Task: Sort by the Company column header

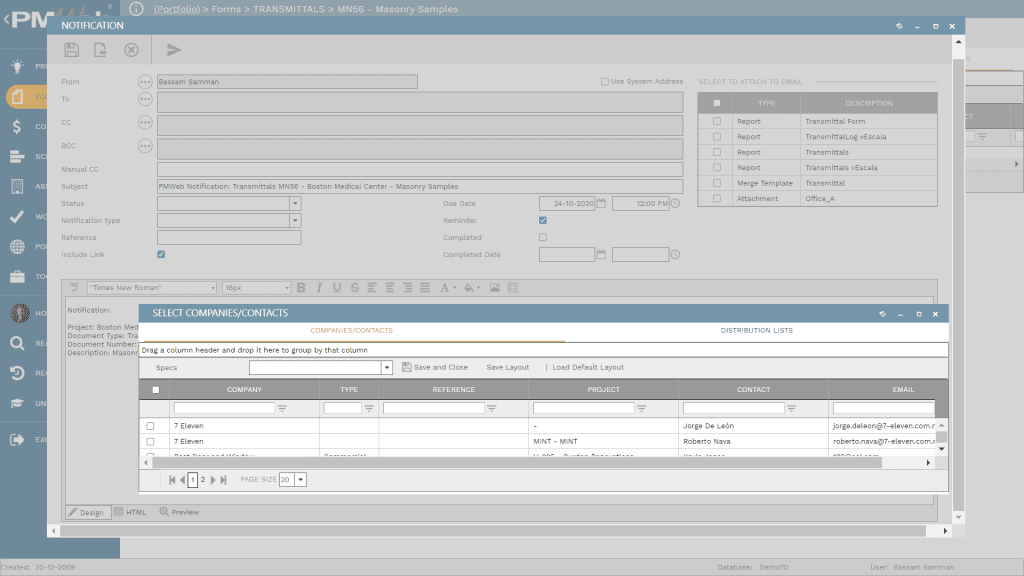Action: (x=244, y=390)
